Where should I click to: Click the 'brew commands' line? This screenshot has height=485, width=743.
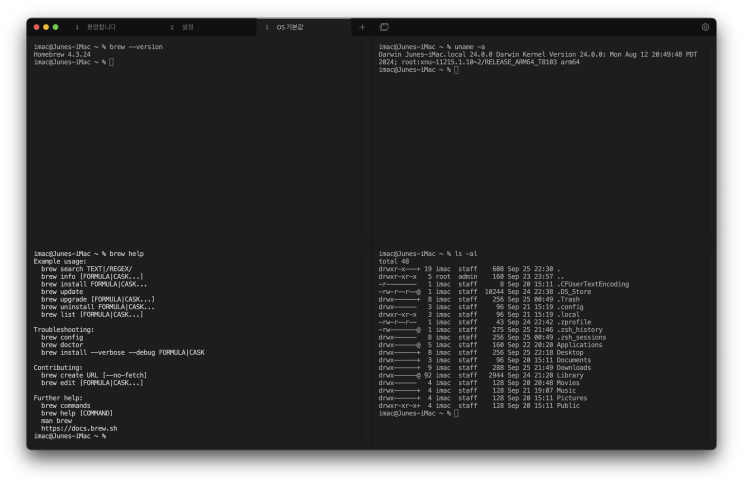pos(66,405)
